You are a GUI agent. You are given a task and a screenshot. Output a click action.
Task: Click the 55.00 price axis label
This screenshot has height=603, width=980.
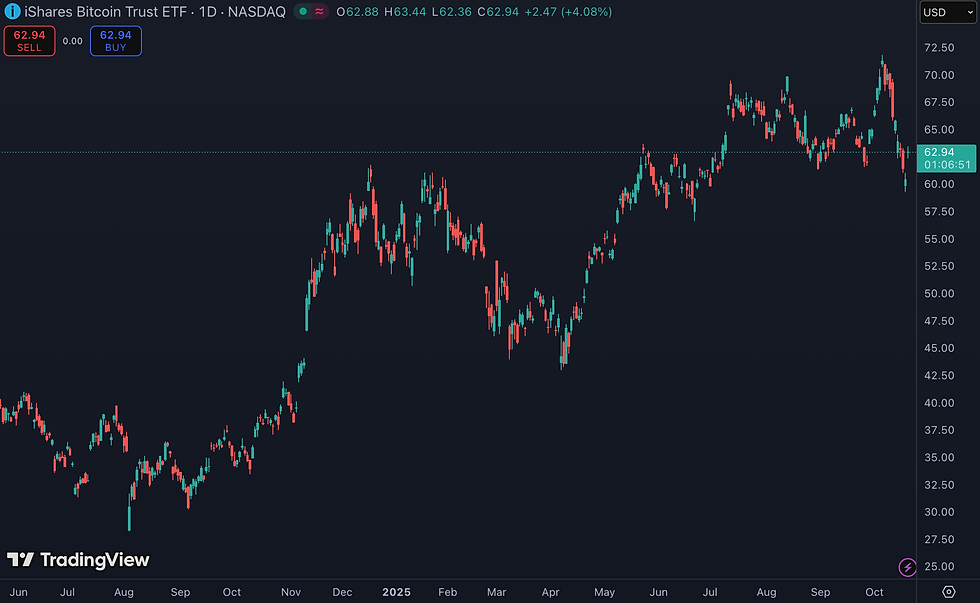tap(939, 239)
